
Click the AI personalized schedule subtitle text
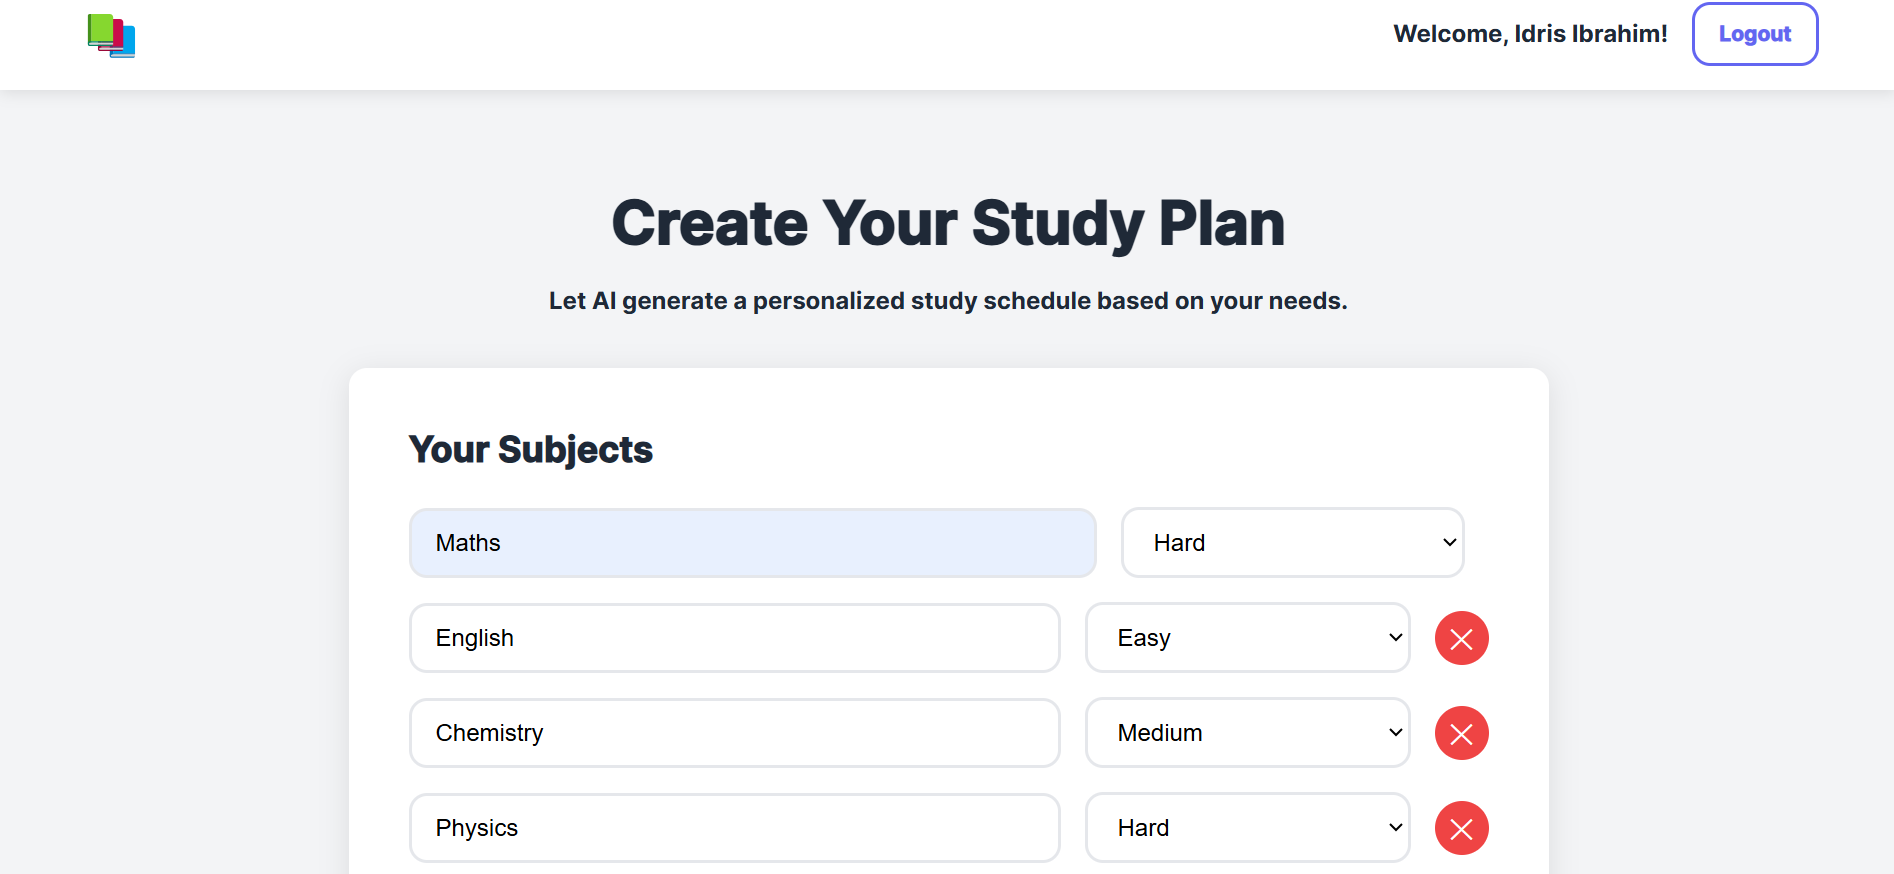coord(948,301)
